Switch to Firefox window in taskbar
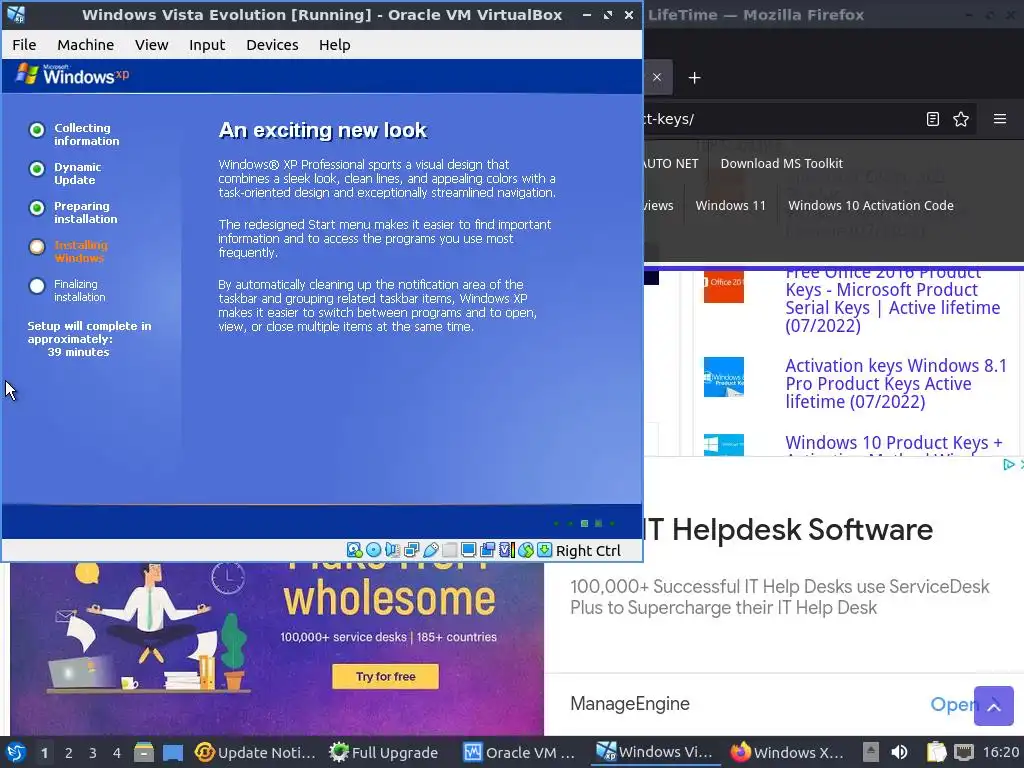 coord(786,752)
